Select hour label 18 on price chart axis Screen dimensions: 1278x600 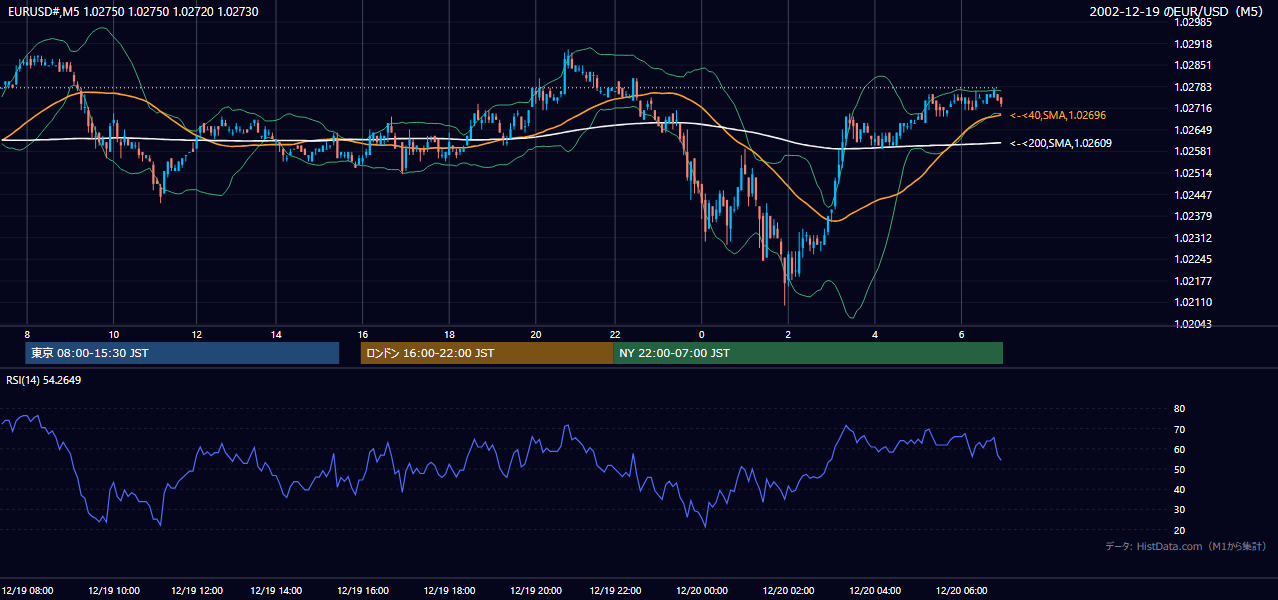pos(450,334)
